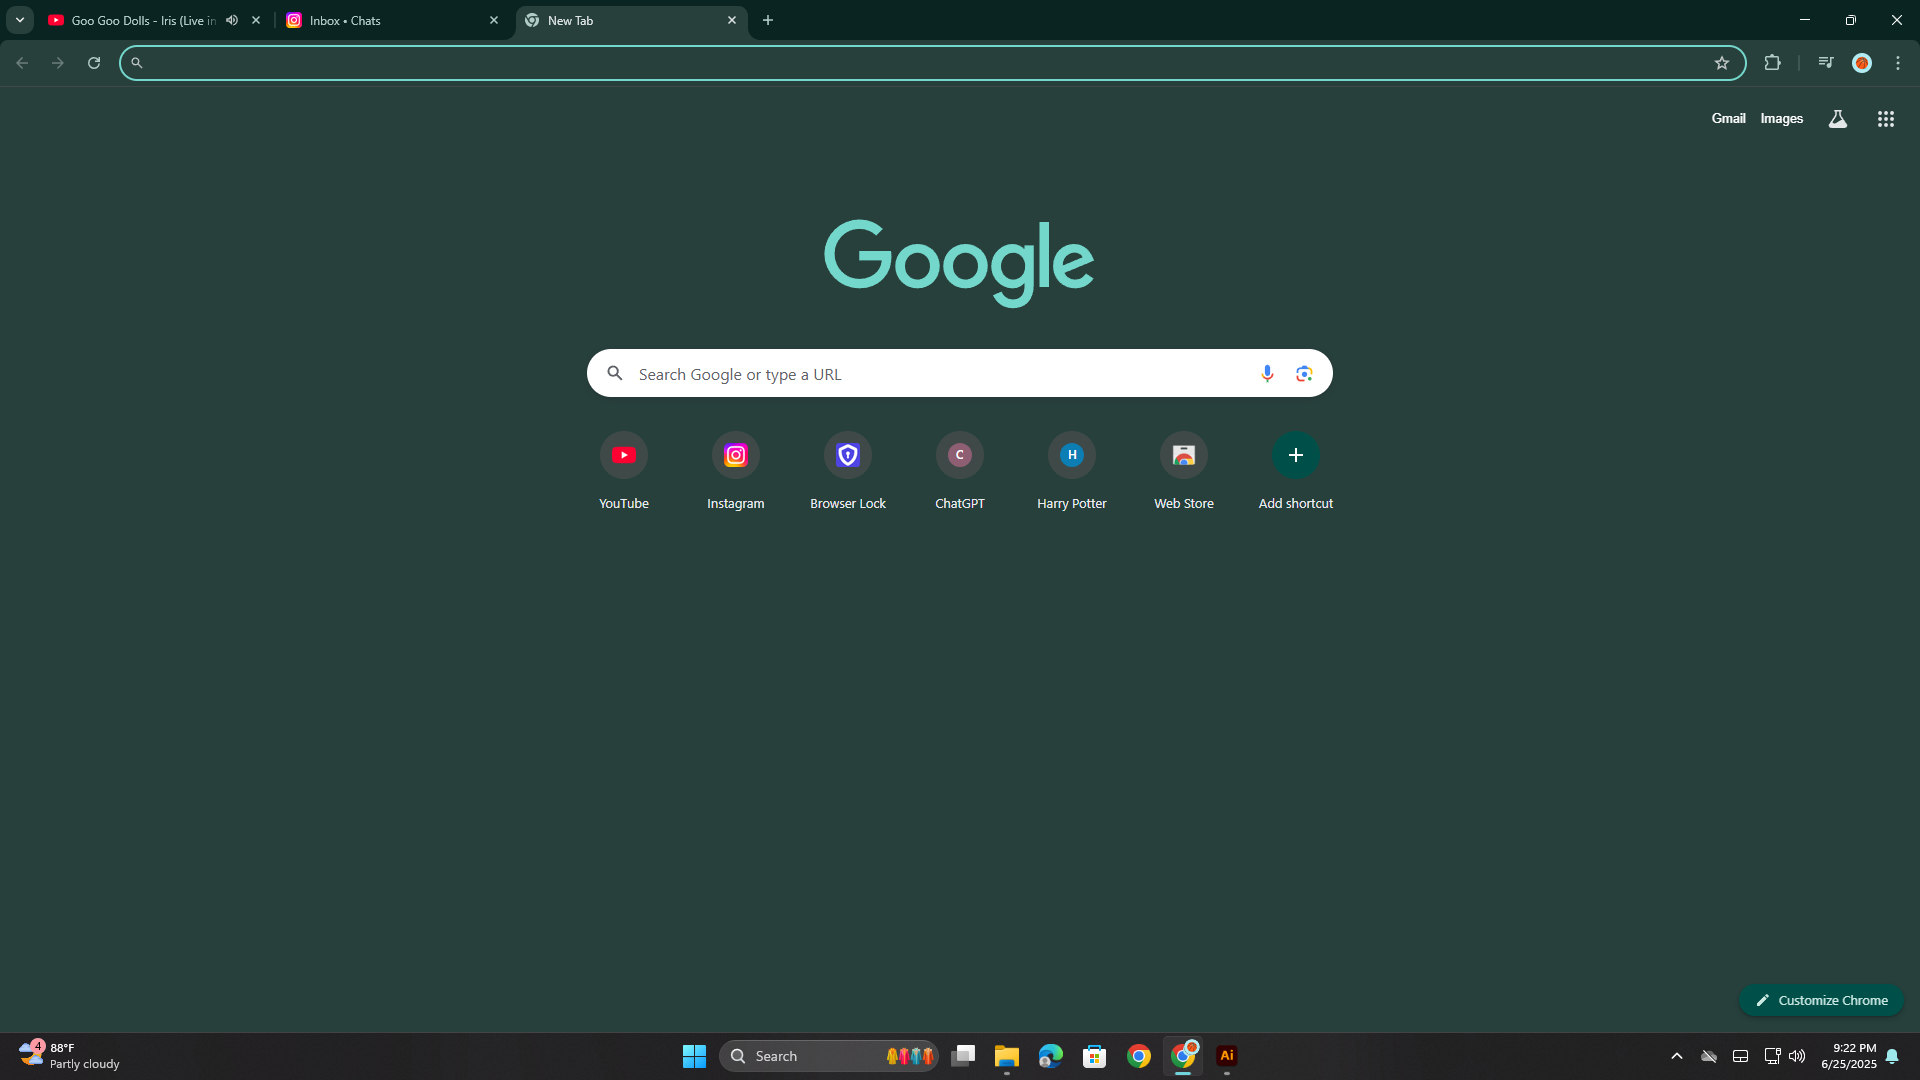Close the Inbox Chats tab

pos(494,20)
